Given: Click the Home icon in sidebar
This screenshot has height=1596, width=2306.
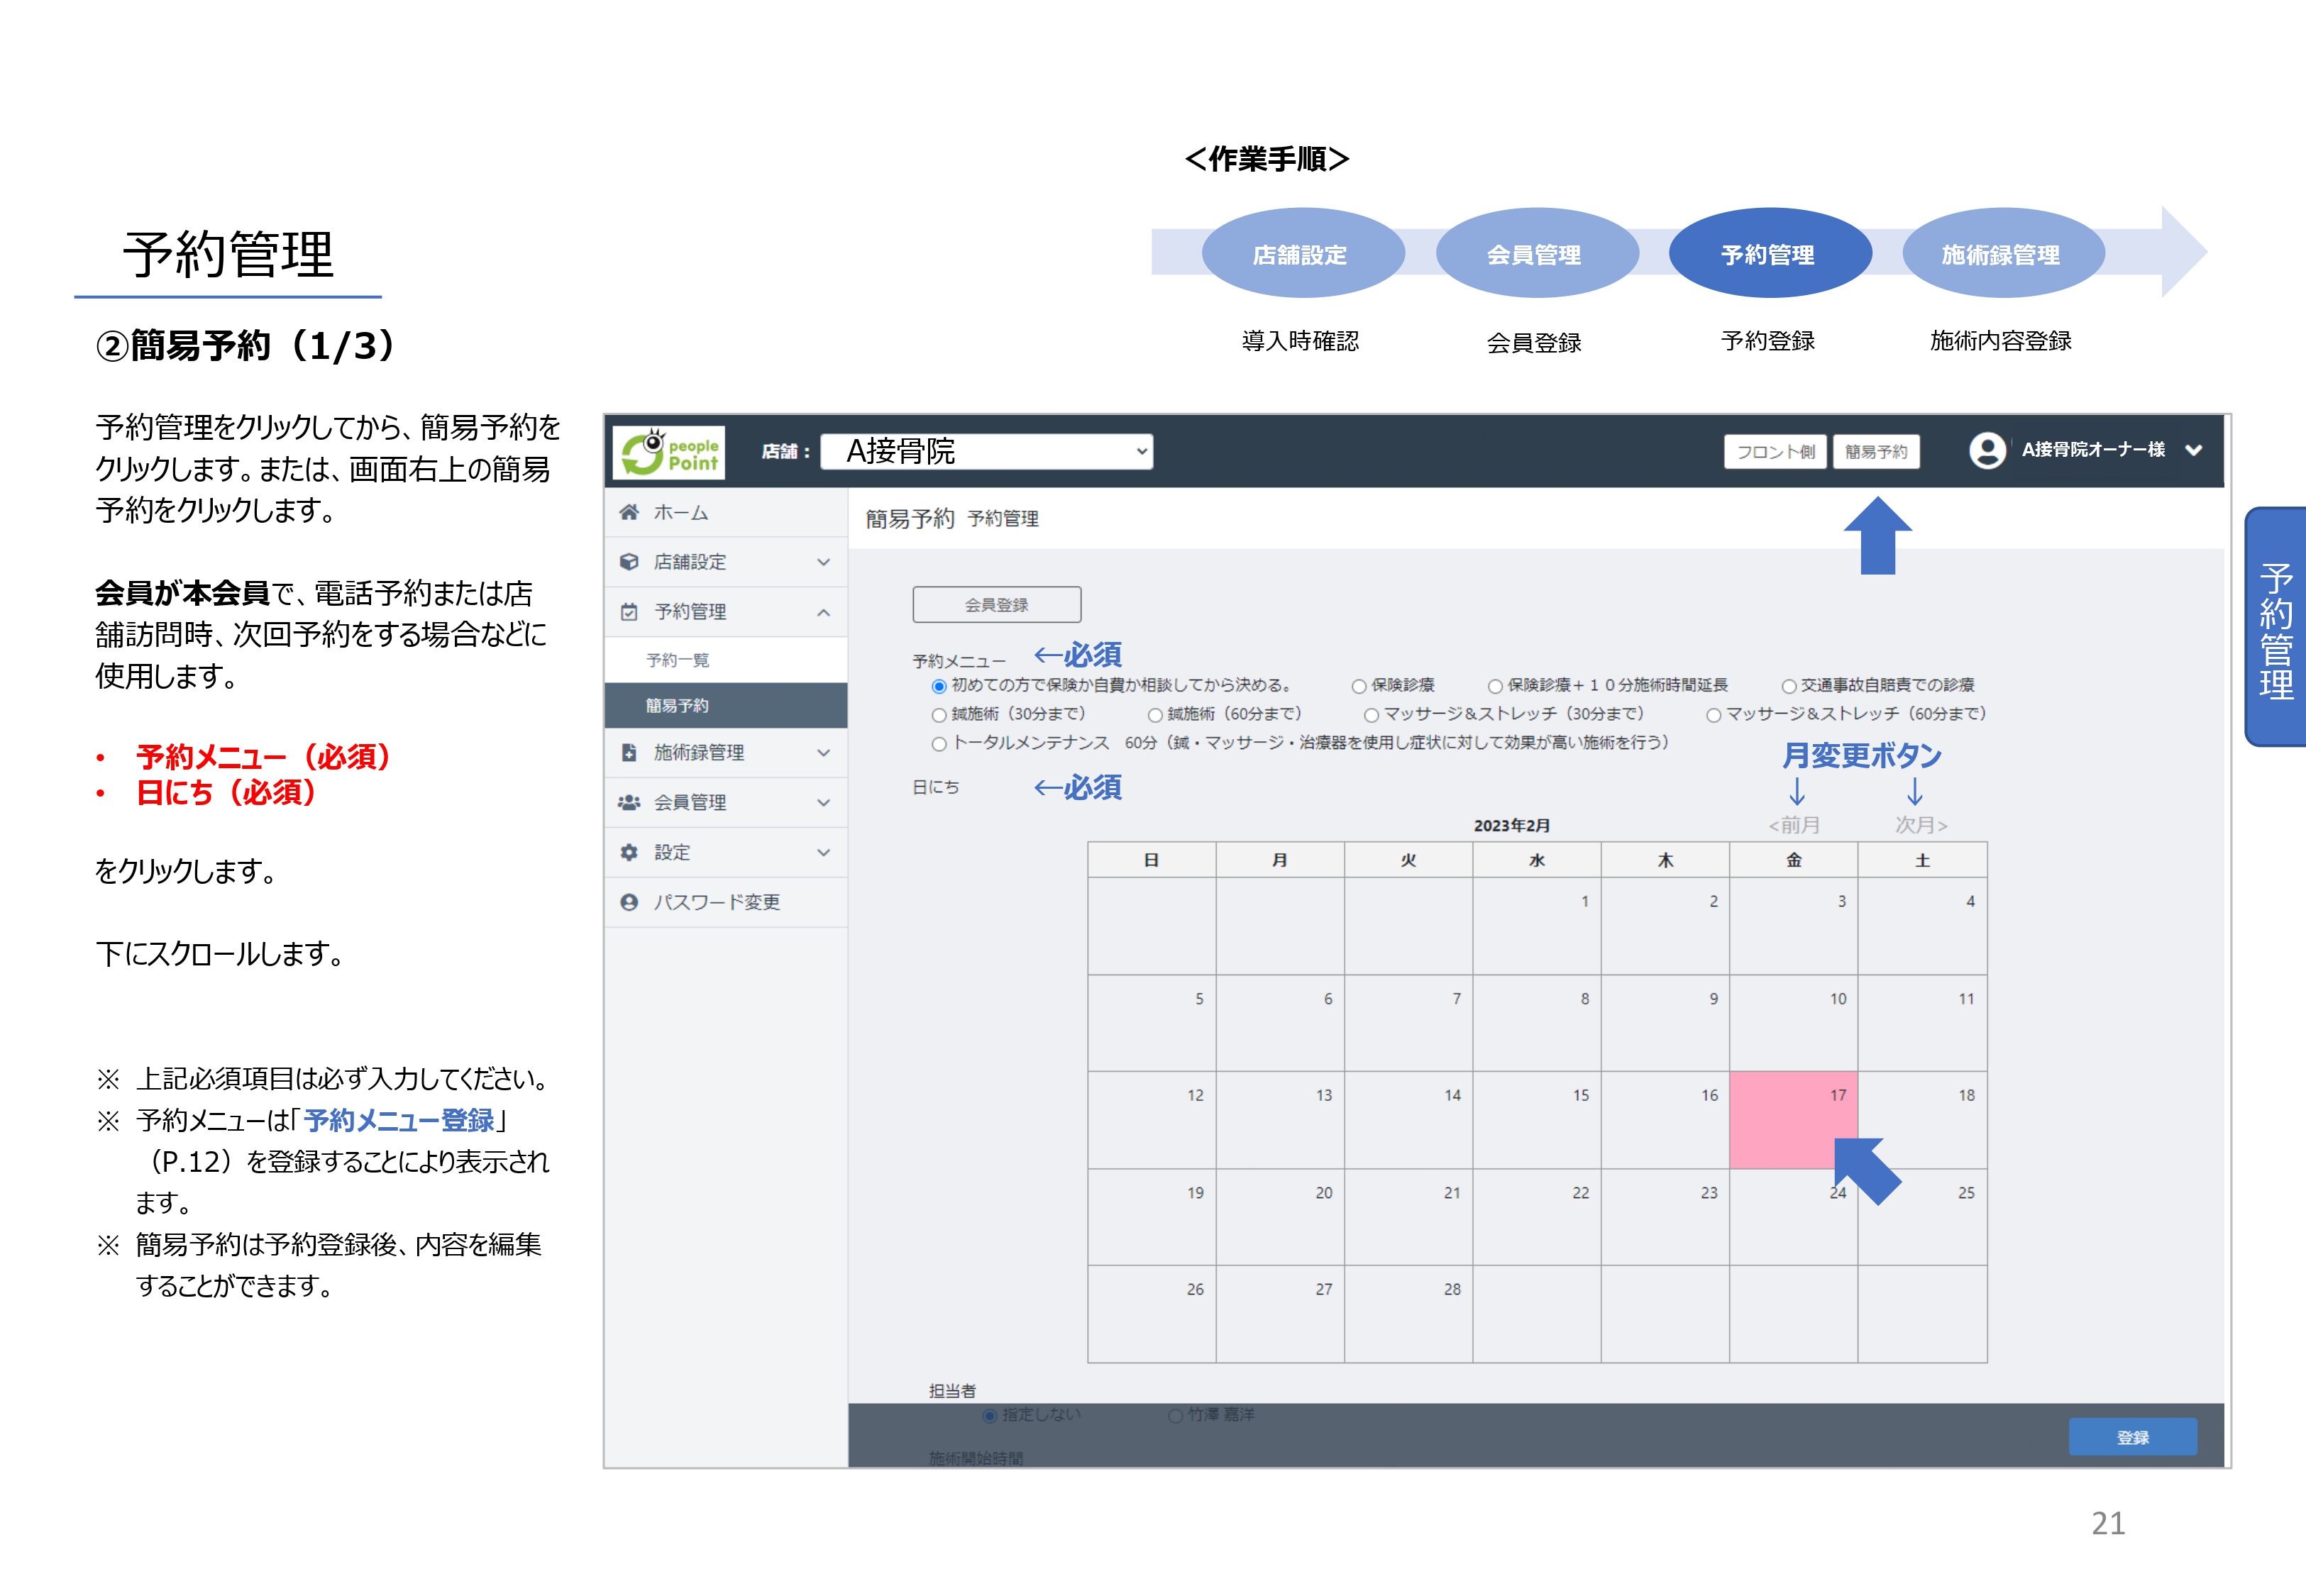Looking at the screenshot, I should click(x=629, y=512).
